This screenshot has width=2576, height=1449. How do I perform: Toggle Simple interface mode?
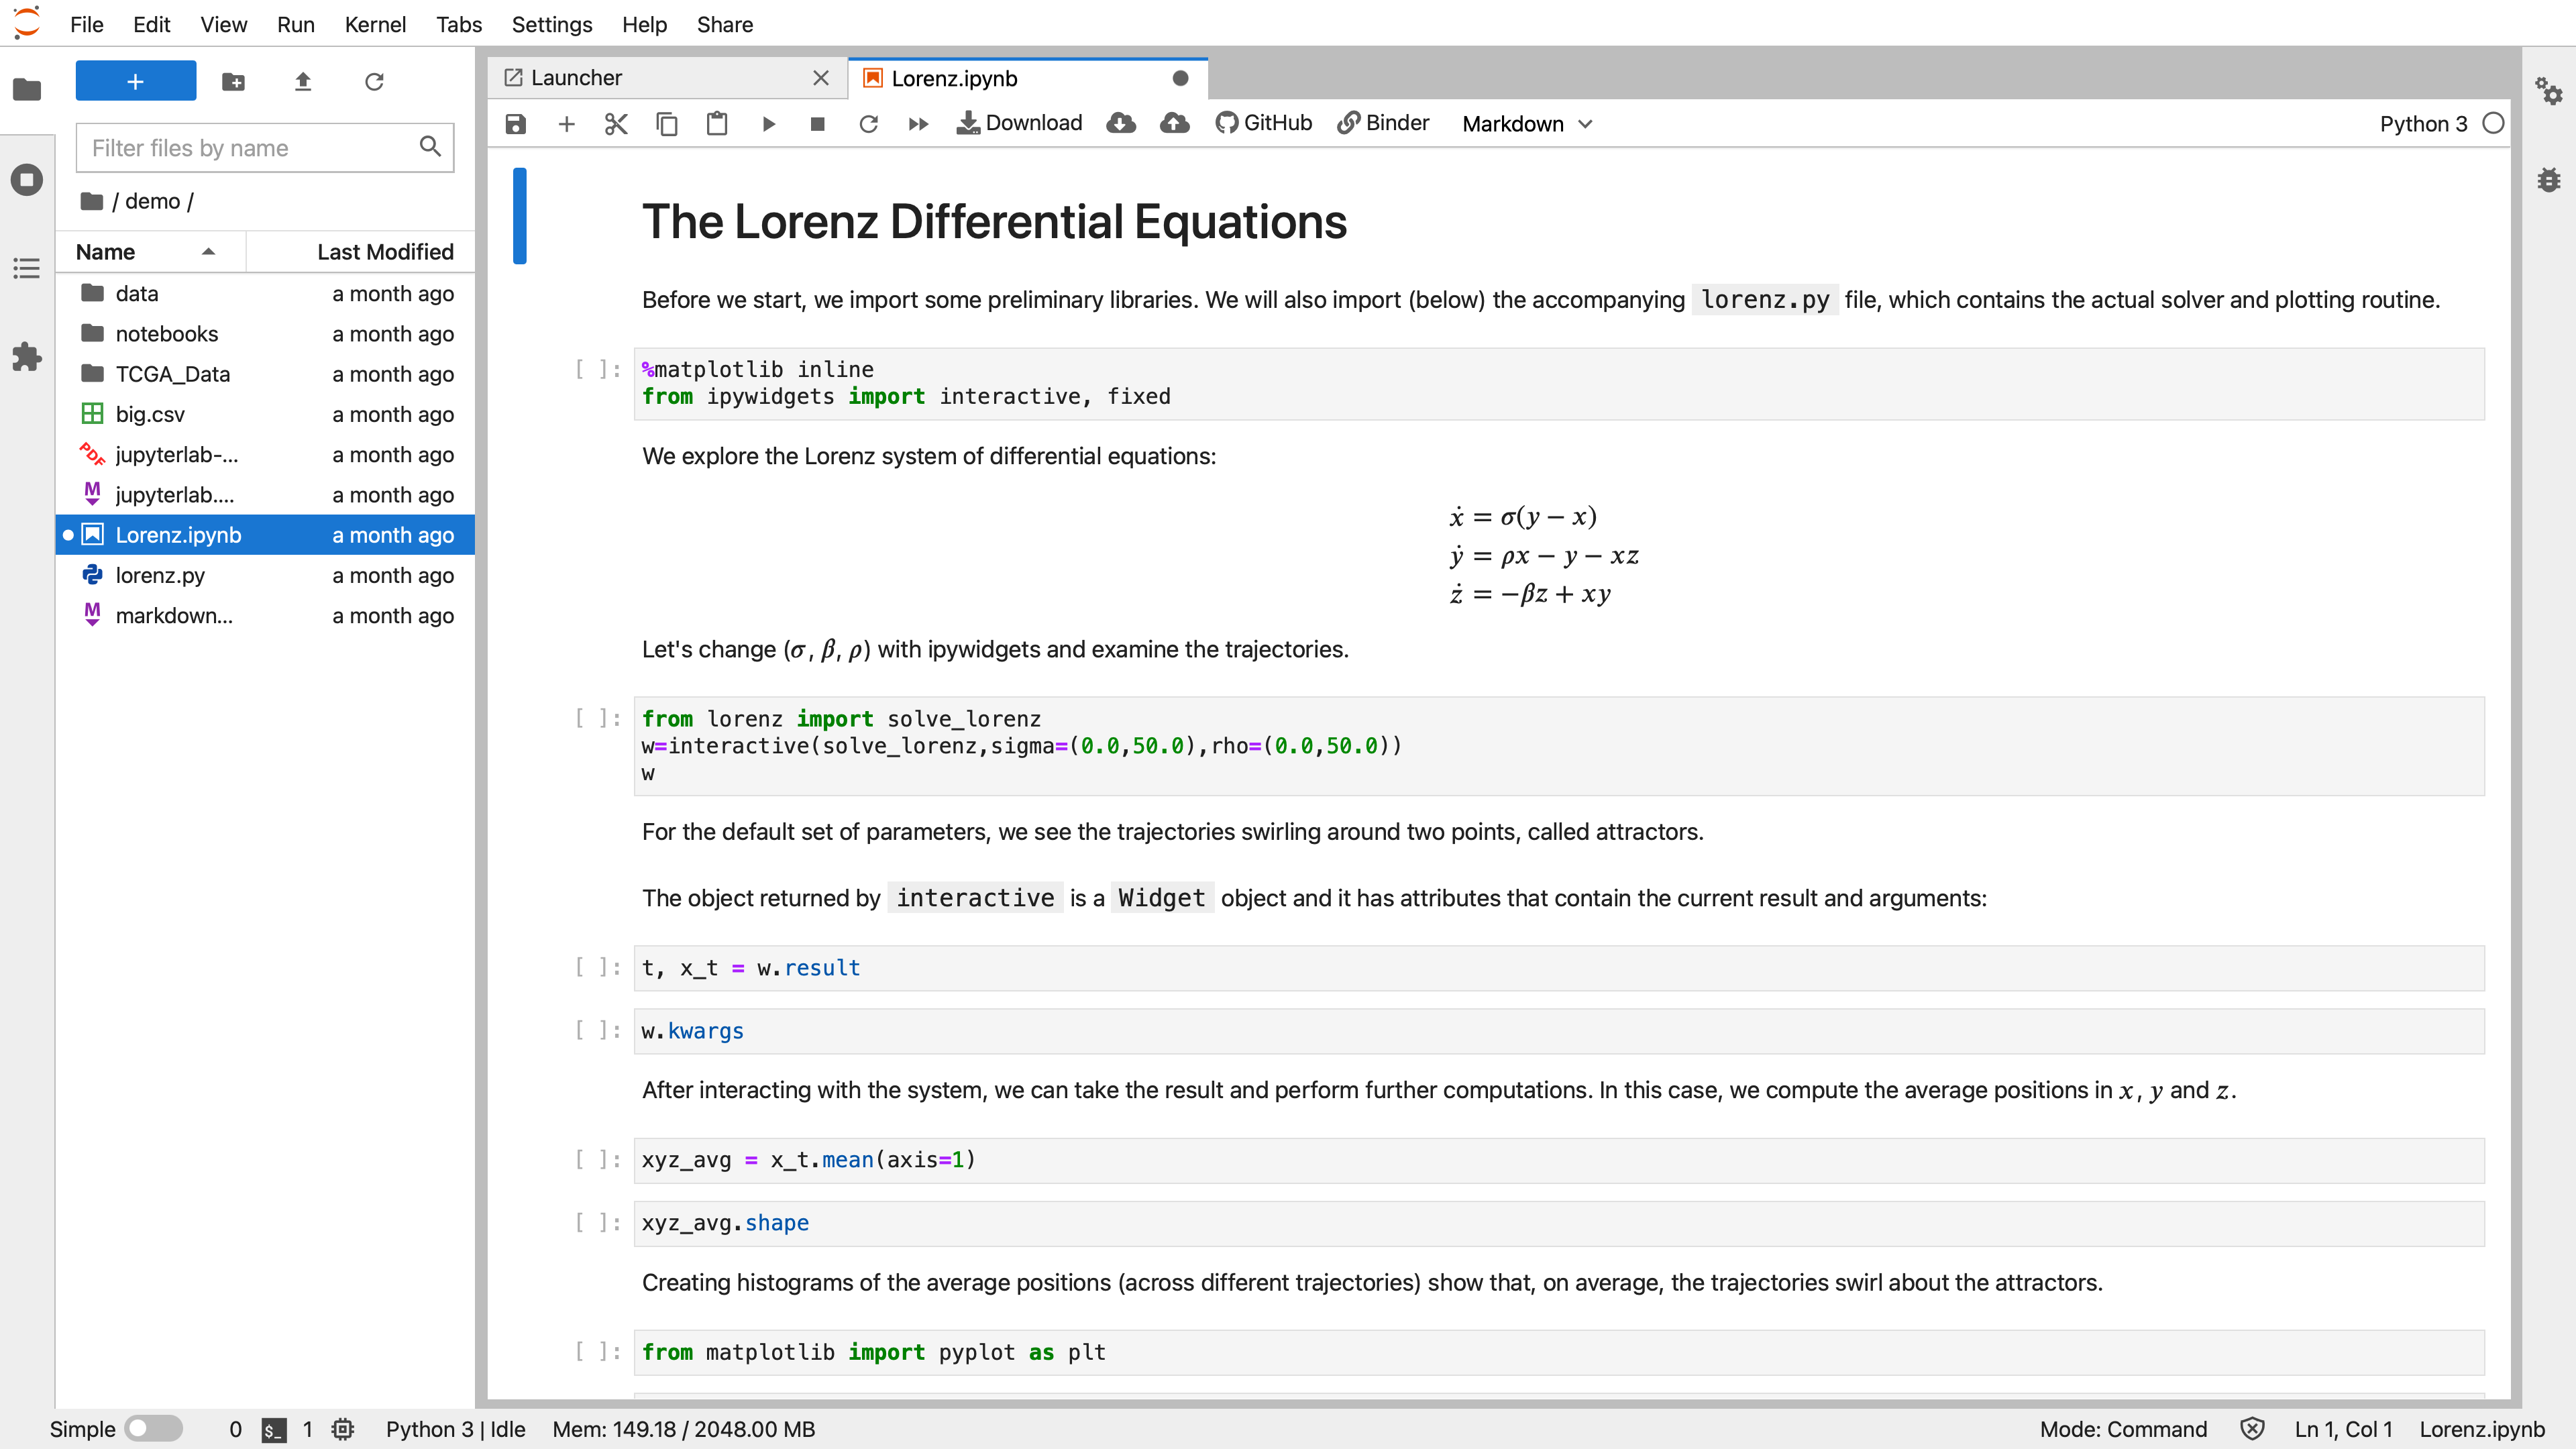point(154,1429)
